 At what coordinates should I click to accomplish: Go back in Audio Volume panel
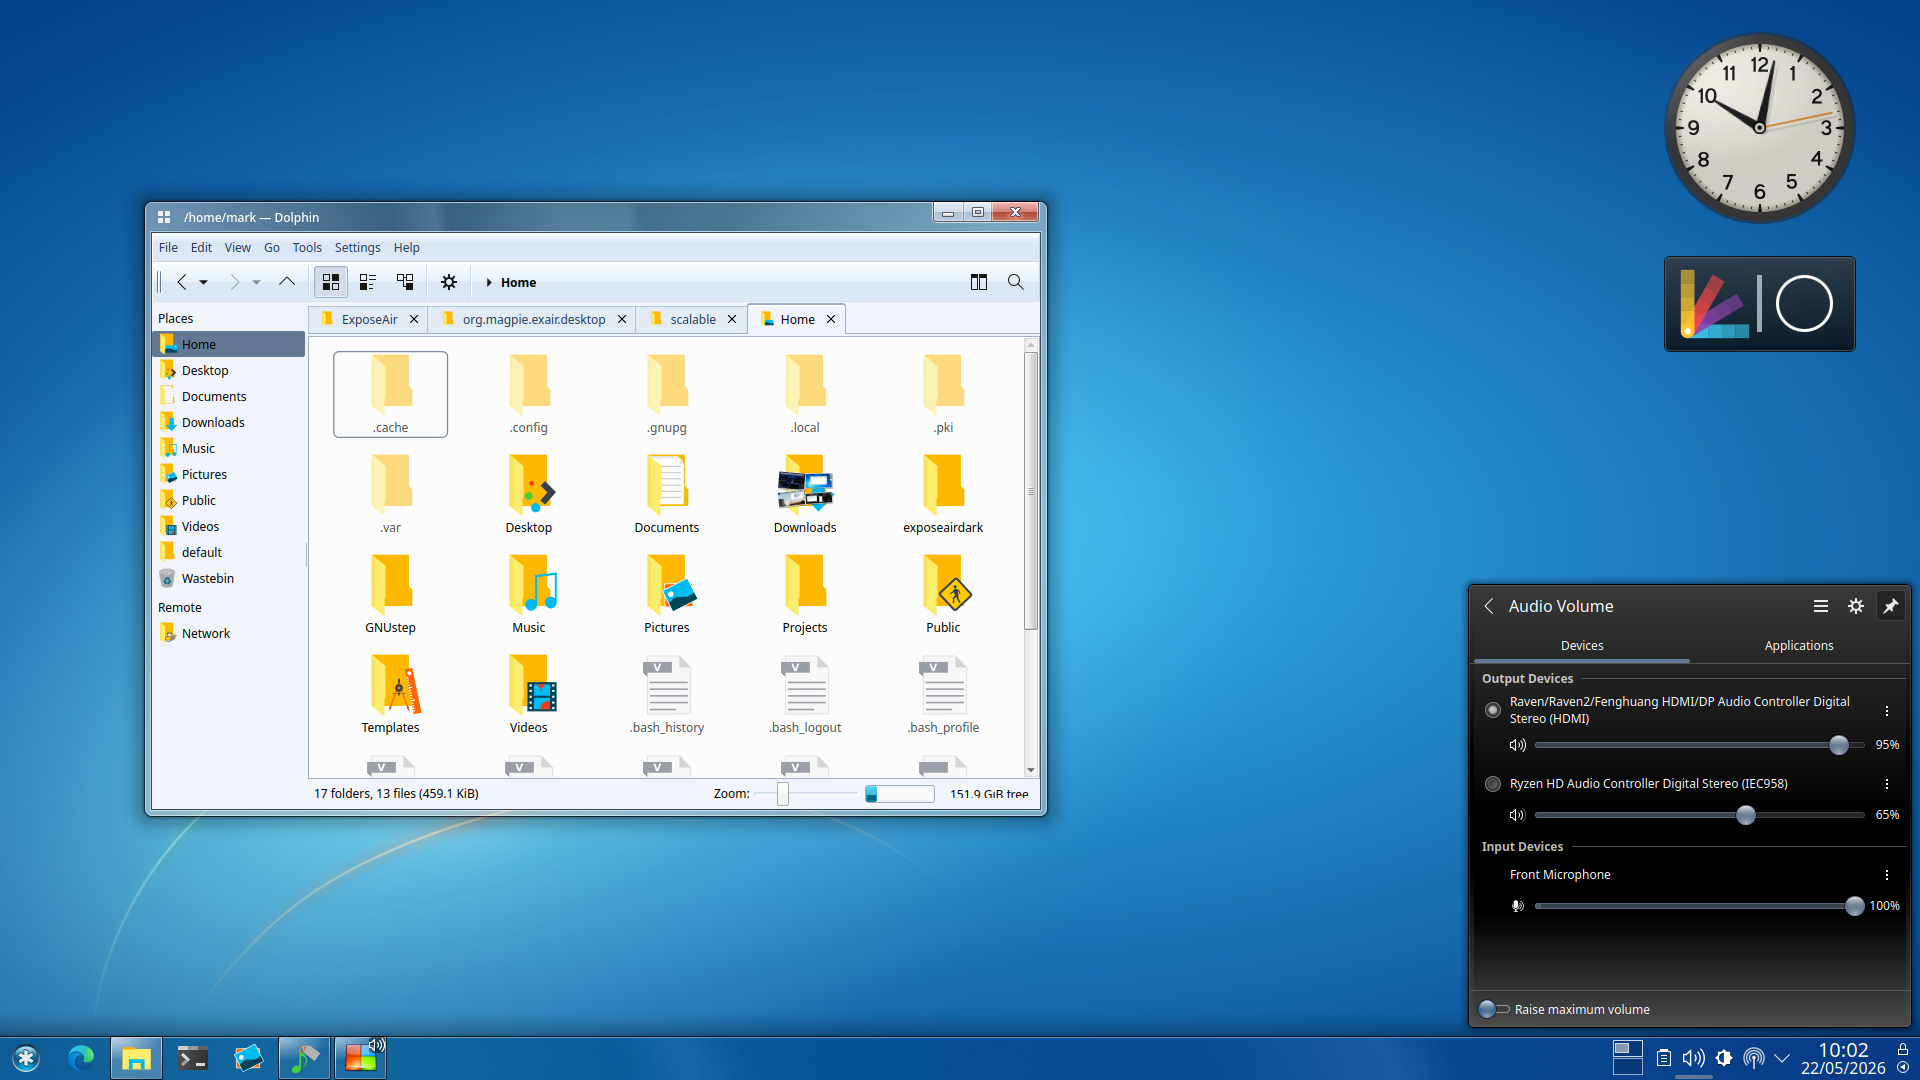[1489, 606]
